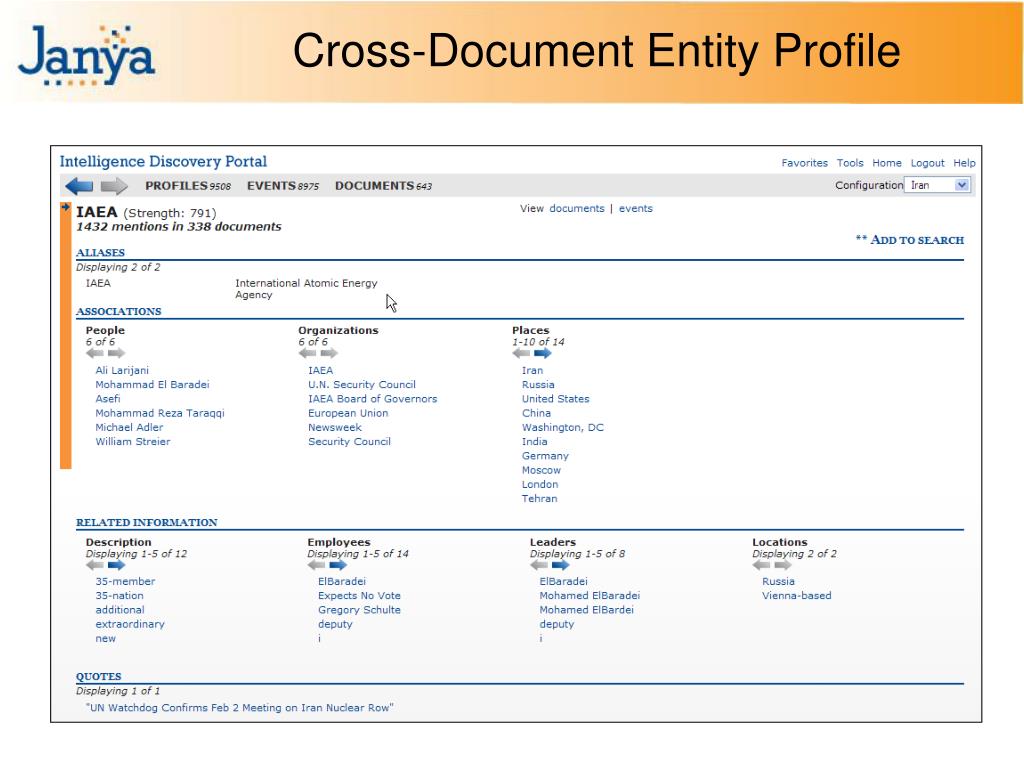Open Help in the top menu

pyautogui.click(x=964, y=163)
